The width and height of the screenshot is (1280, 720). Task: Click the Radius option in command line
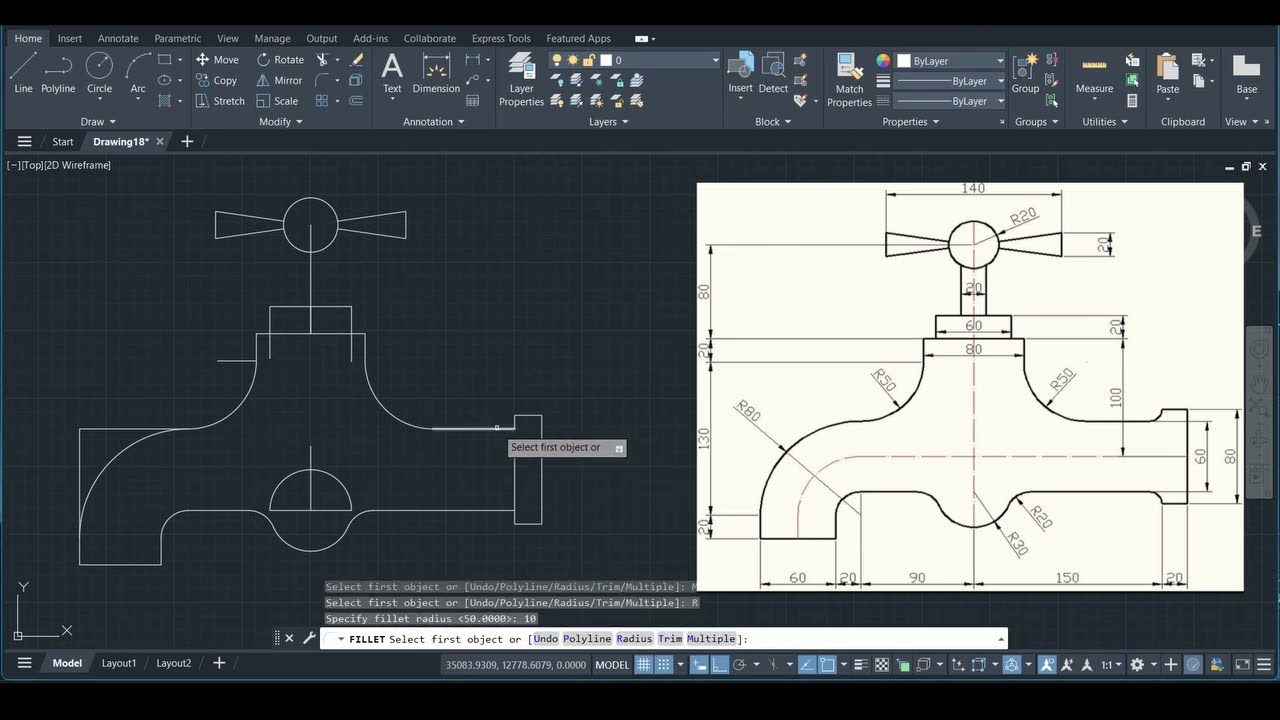(635, 639)
